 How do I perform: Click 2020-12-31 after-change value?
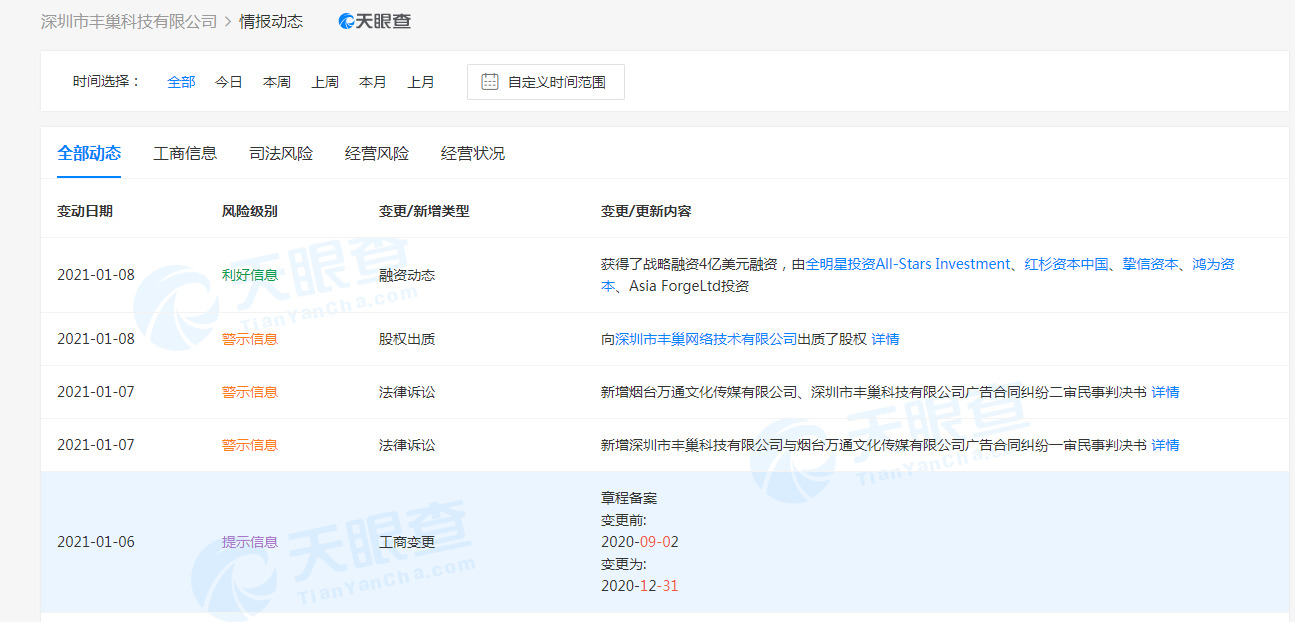coord(640,586)
